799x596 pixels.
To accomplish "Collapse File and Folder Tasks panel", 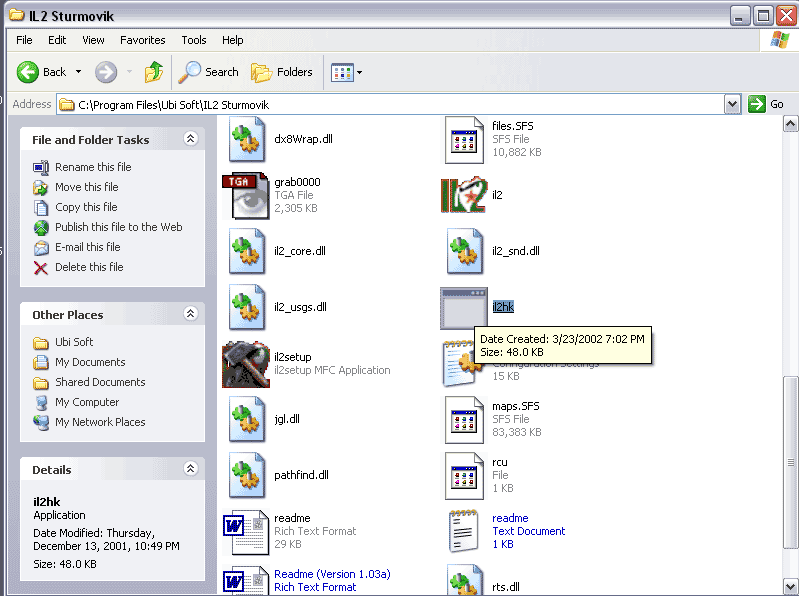I will pyautogui.click(x=191, y=139).
